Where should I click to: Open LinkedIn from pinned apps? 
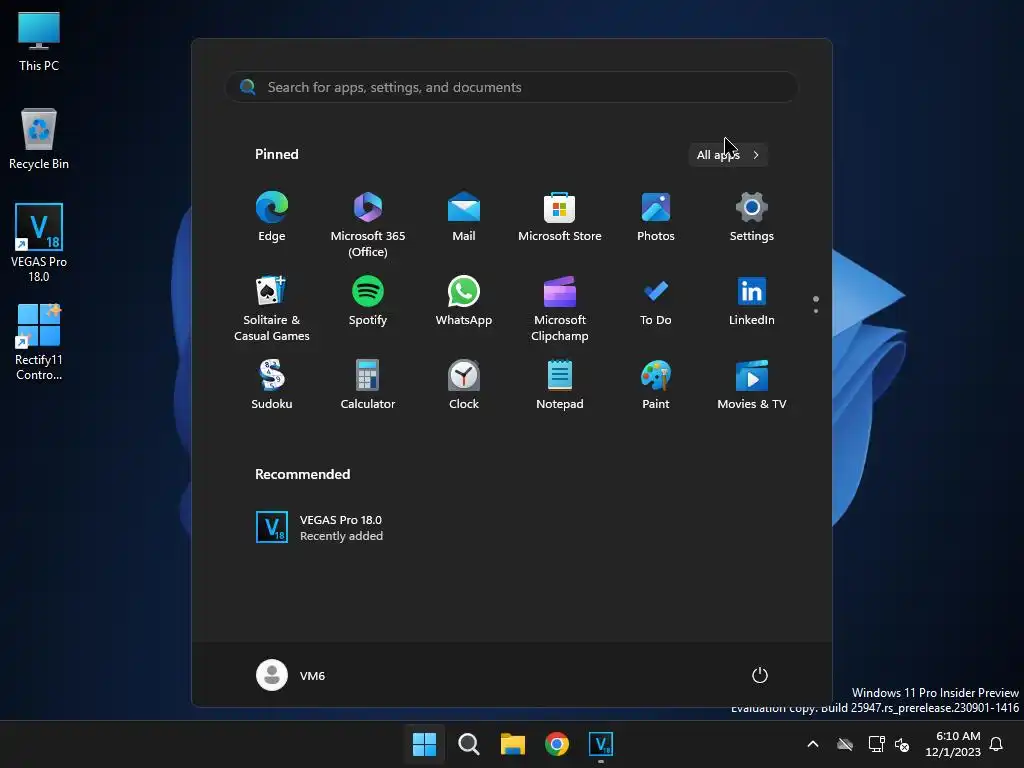752,301
